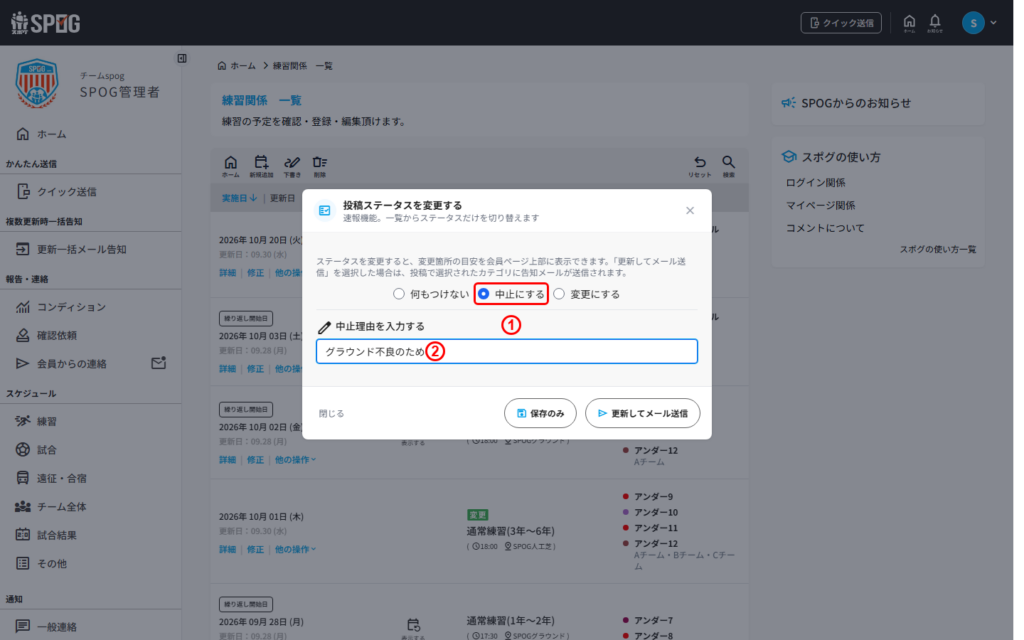
Task: Click ホーム breadcrumb link
Action: pos(236,66)
